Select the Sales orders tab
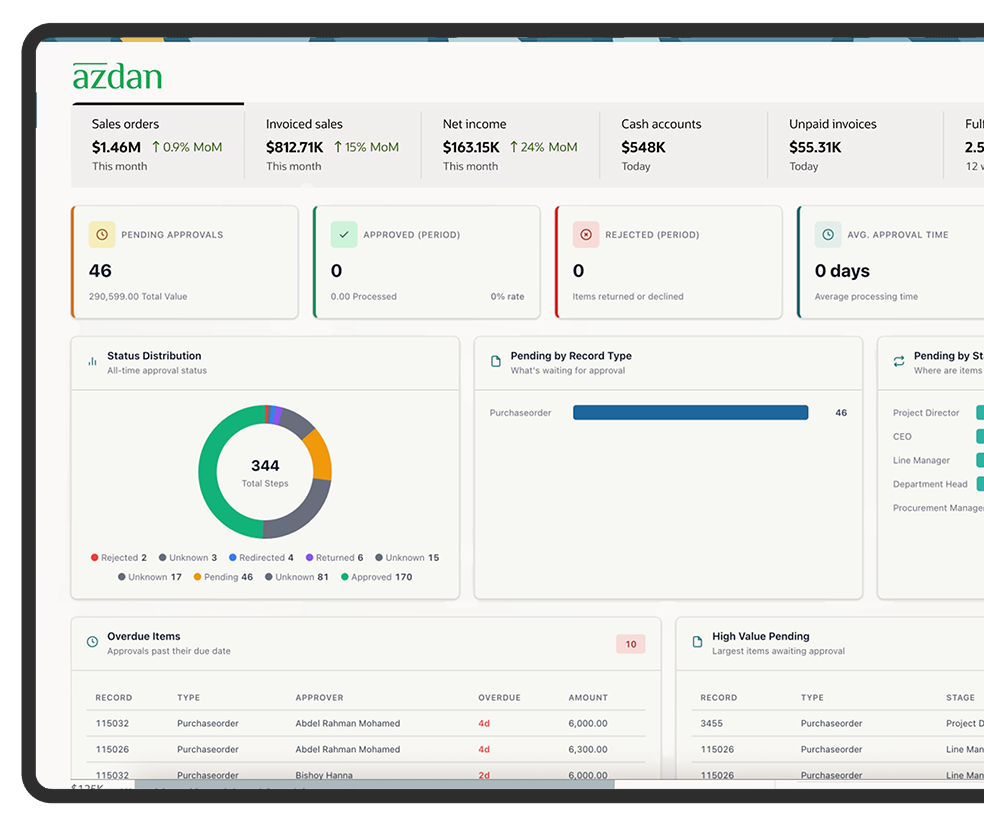The width and height of the screenshot is (984, 828). [x=157, y=145]
